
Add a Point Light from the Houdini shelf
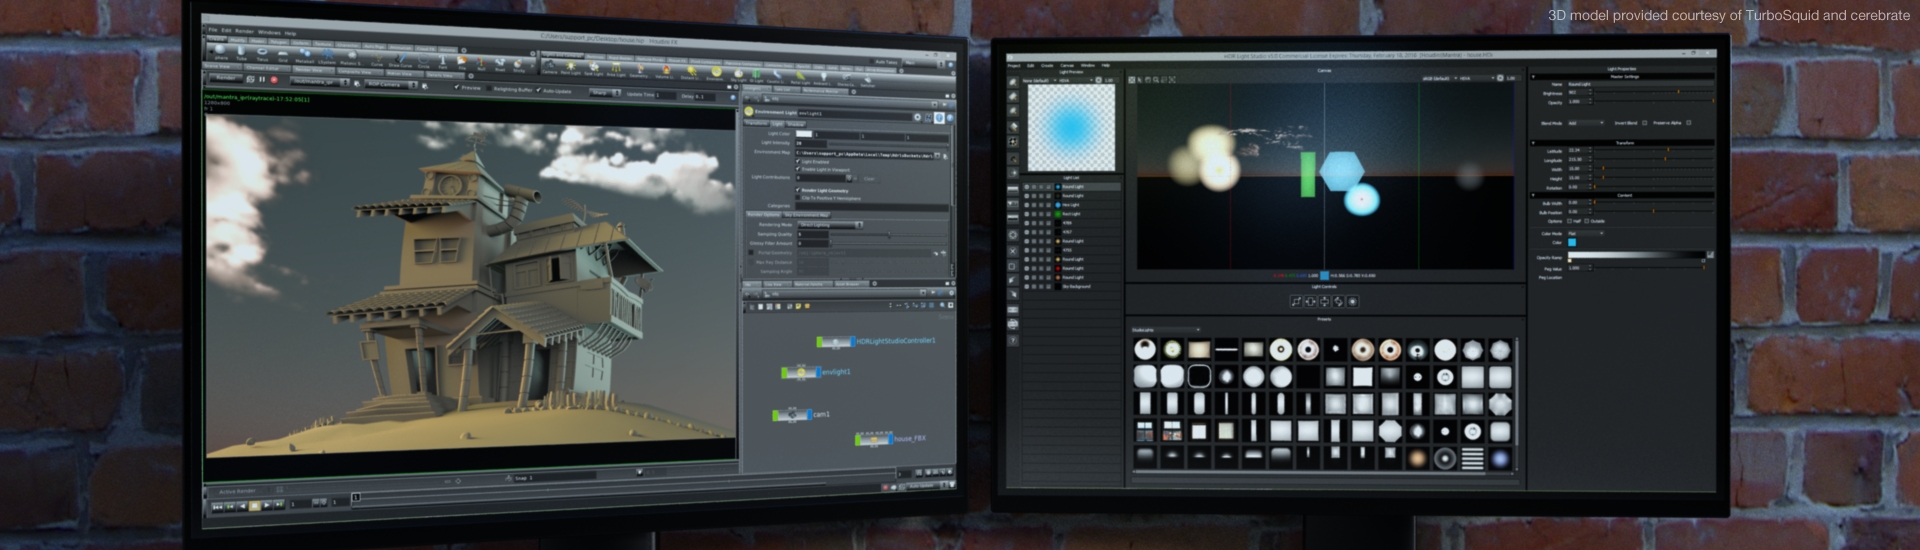[571, 68]
